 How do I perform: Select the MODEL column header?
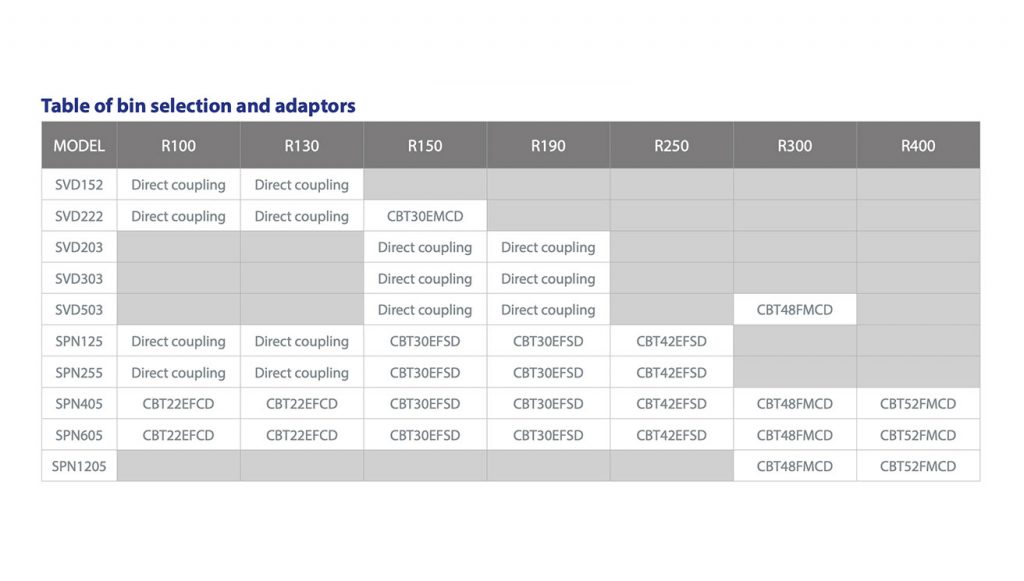click(79, 146)
